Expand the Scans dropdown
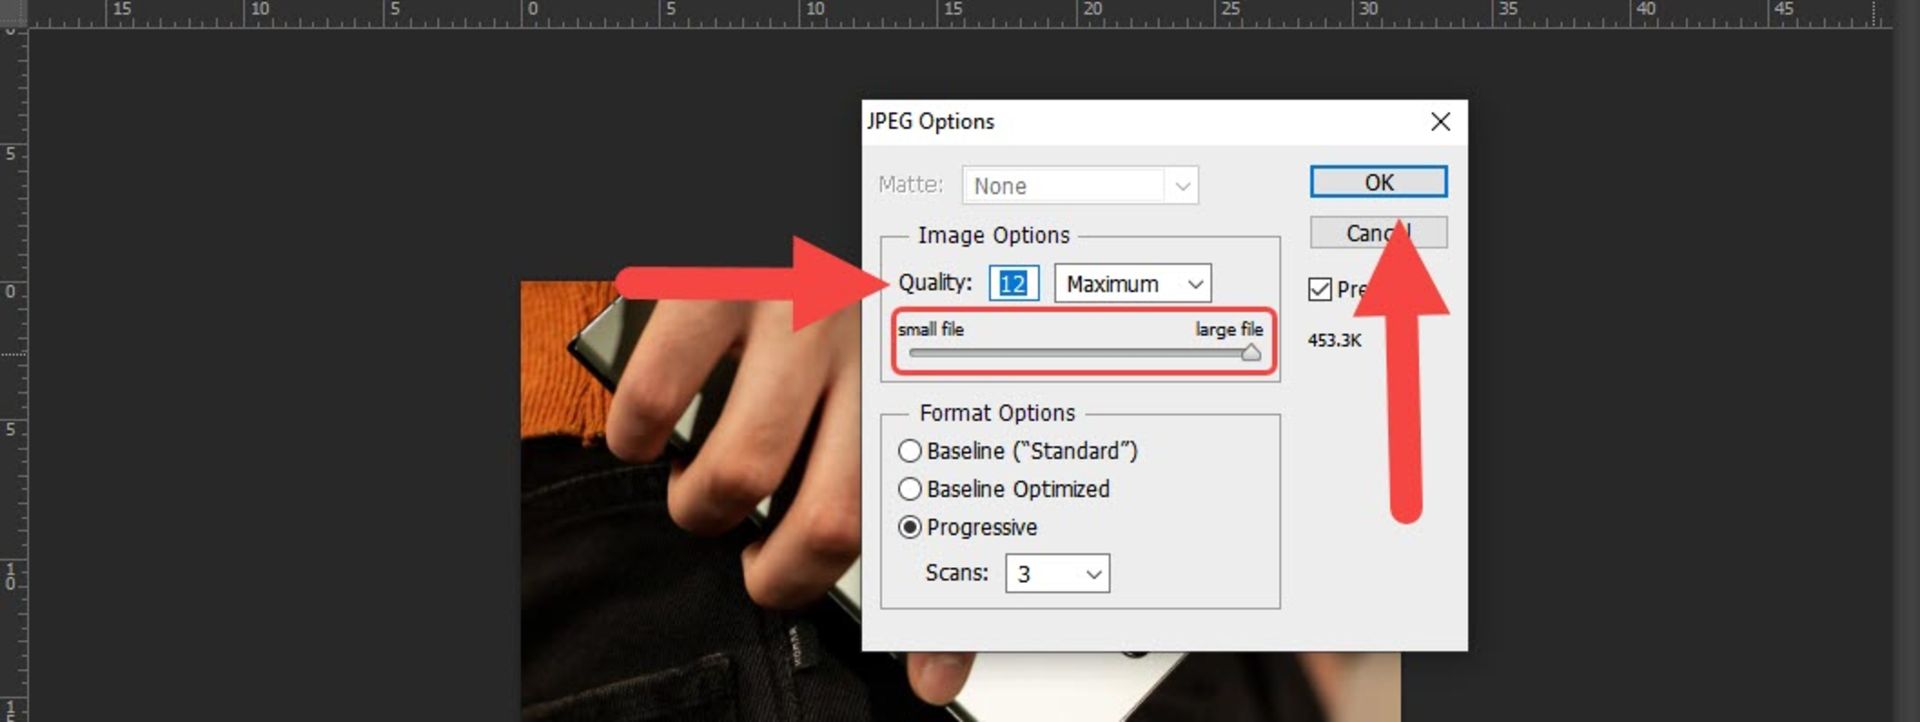1920x722 pixels. coord(1057,574)
